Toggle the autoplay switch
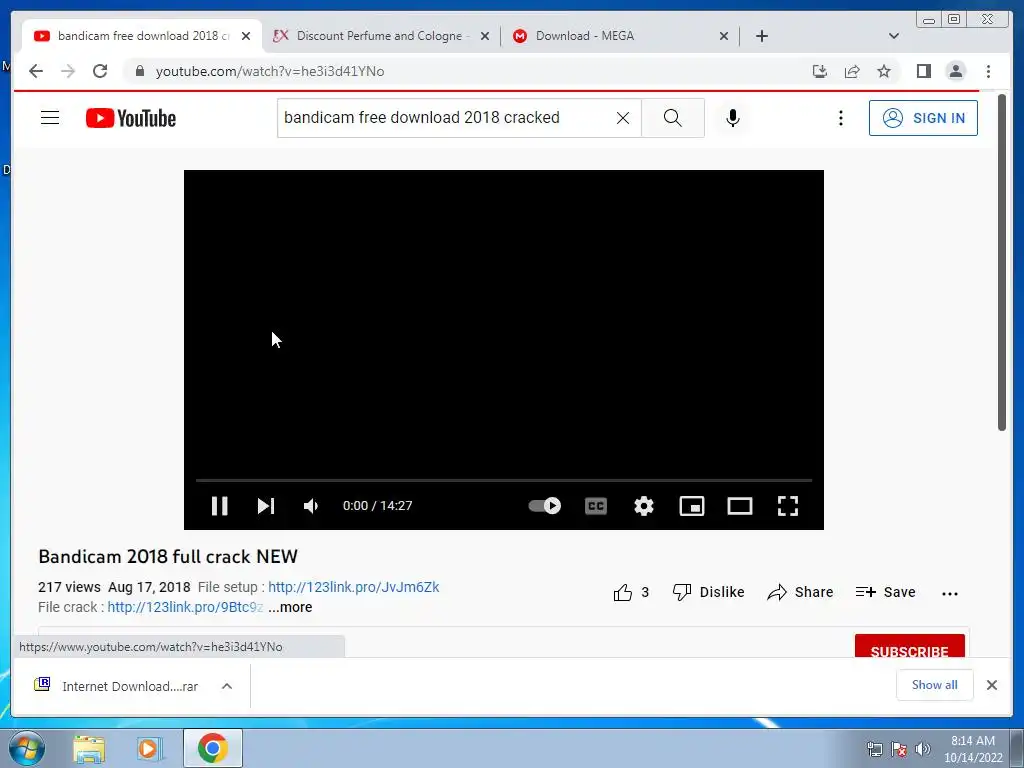1024x768 pixels. (545, 505)
